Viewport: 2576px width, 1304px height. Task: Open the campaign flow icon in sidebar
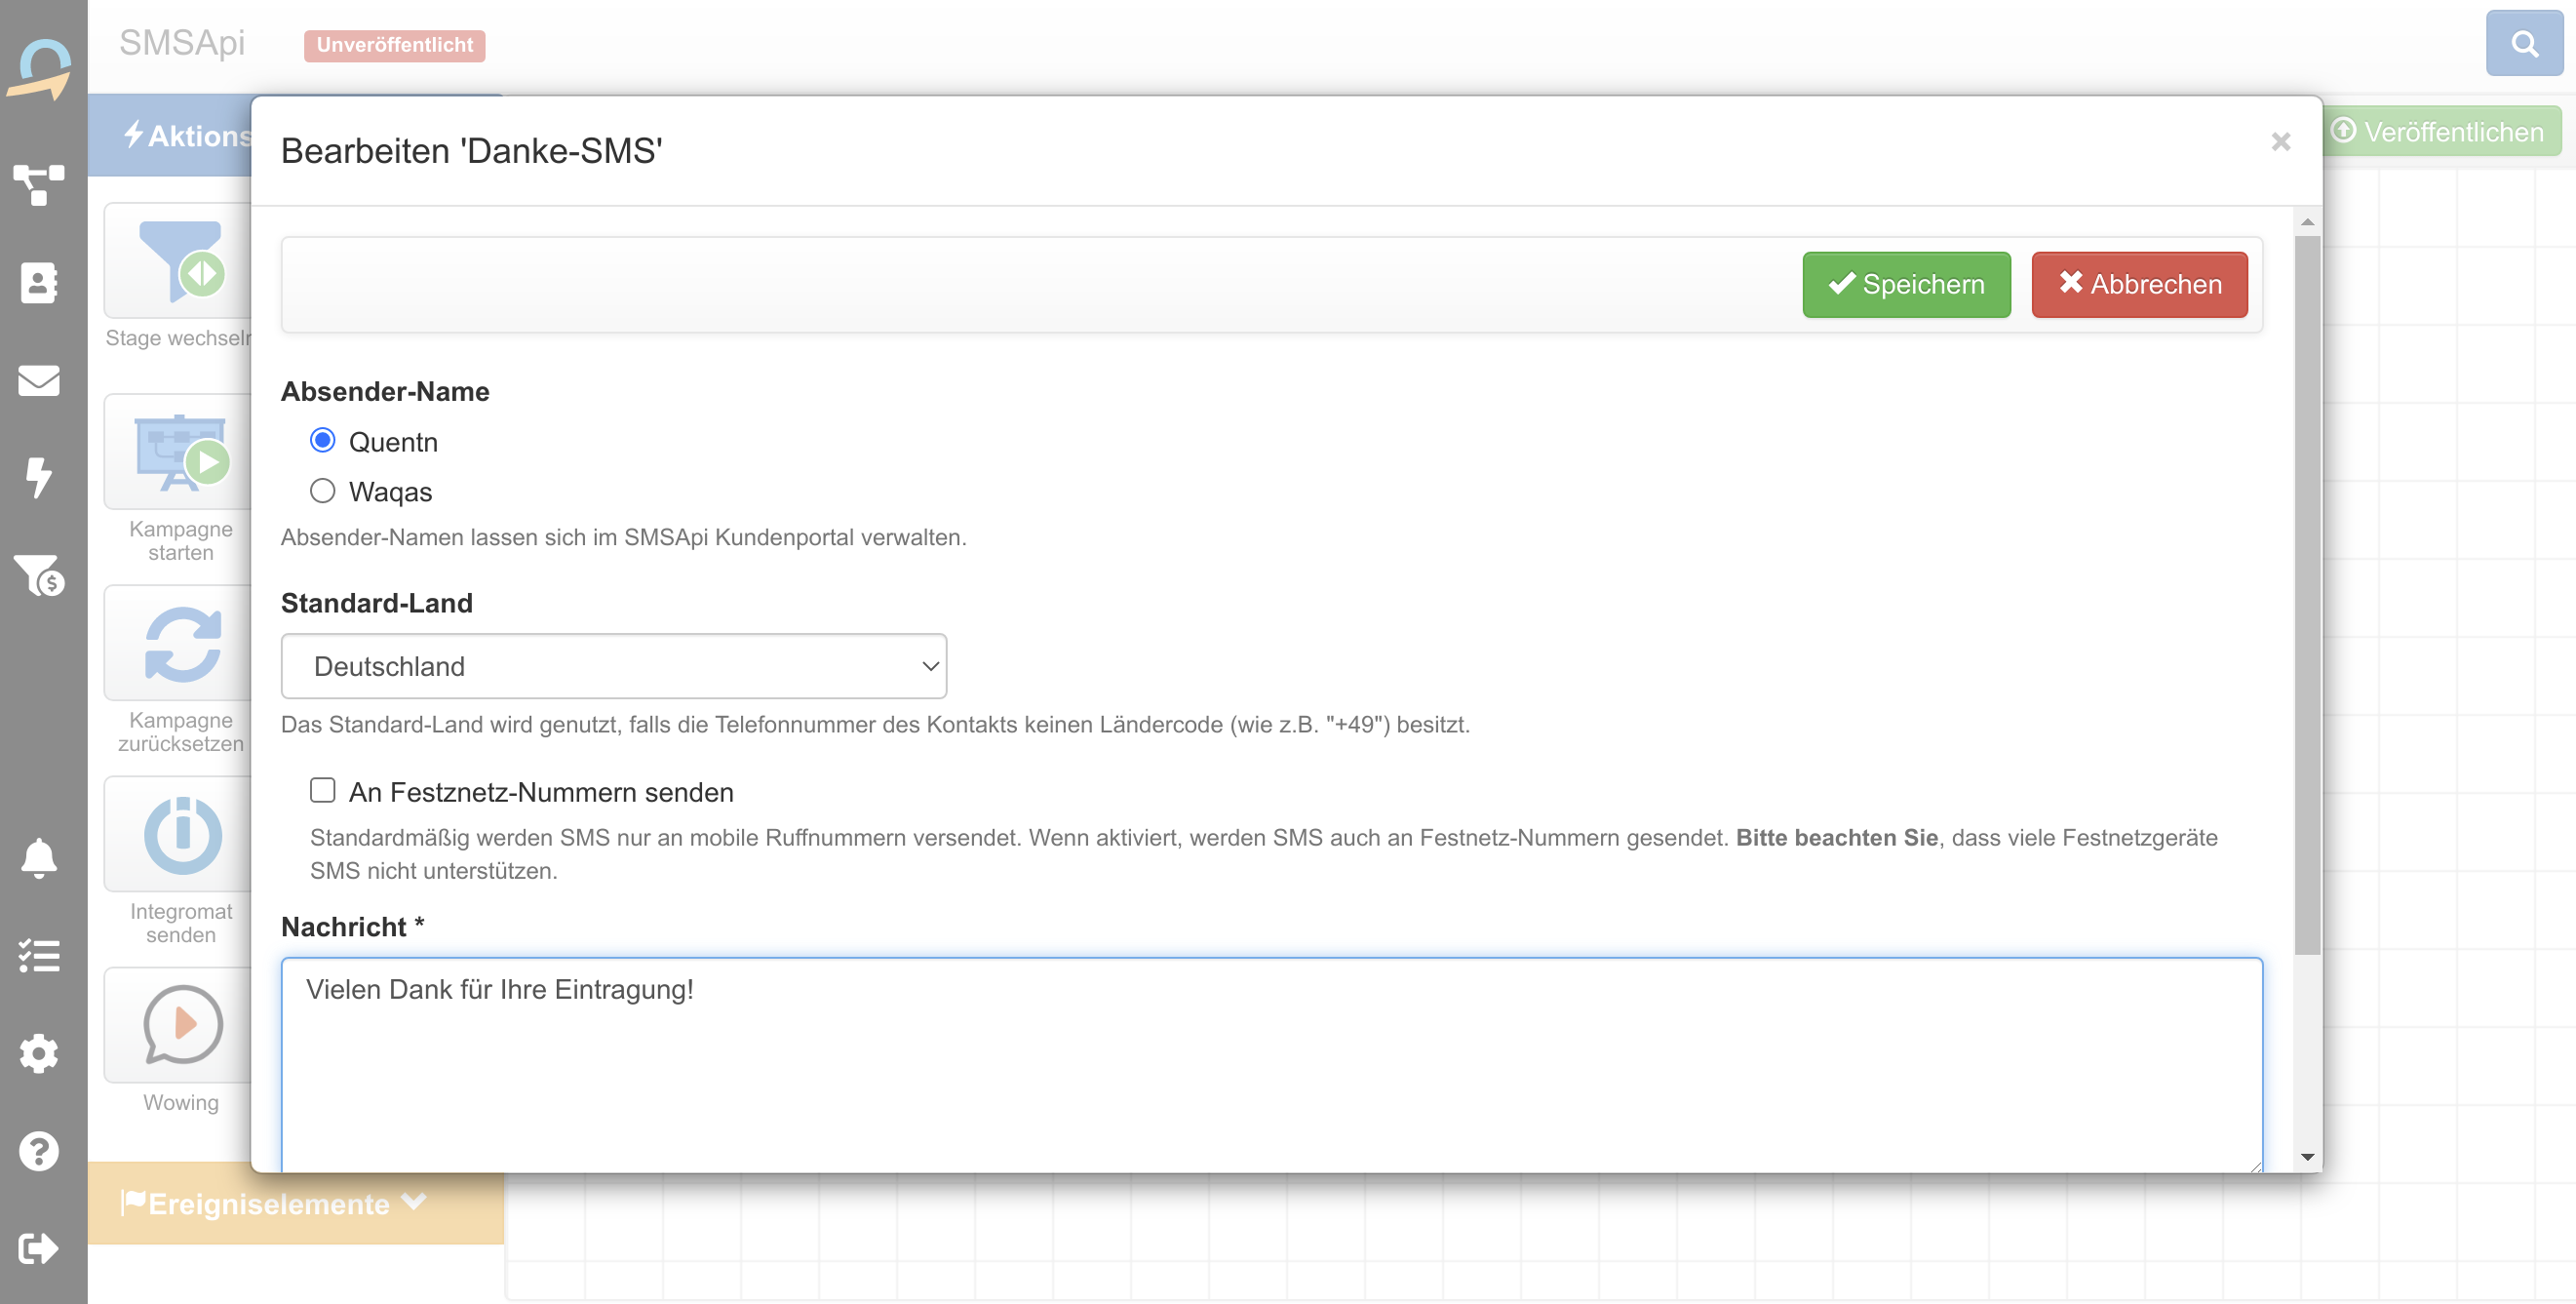(39, 185)
